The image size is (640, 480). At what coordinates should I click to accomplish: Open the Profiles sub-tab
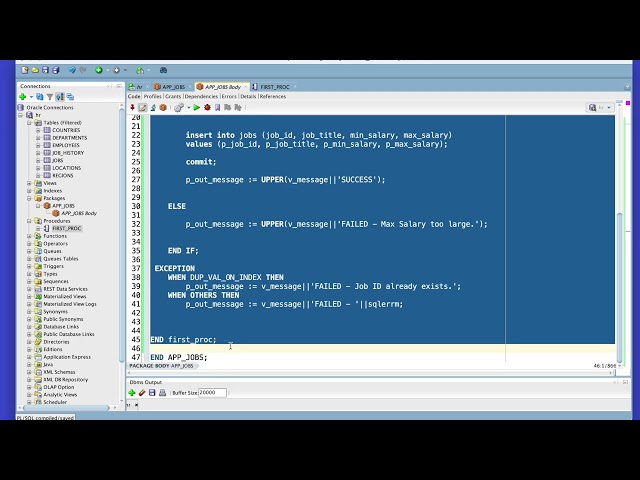(x=152, y=96)
